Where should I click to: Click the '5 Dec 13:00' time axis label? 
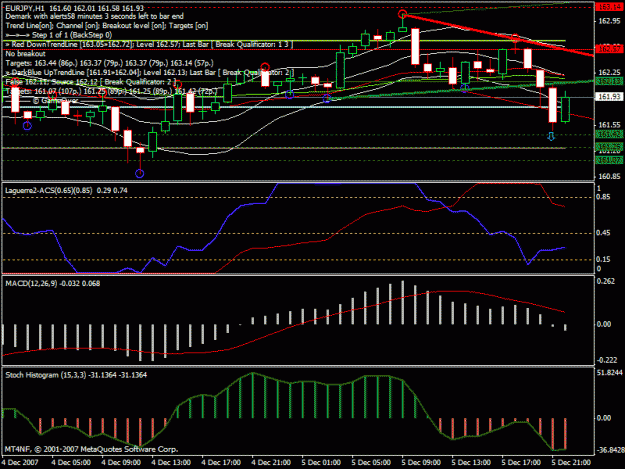(x=471, y=463)
